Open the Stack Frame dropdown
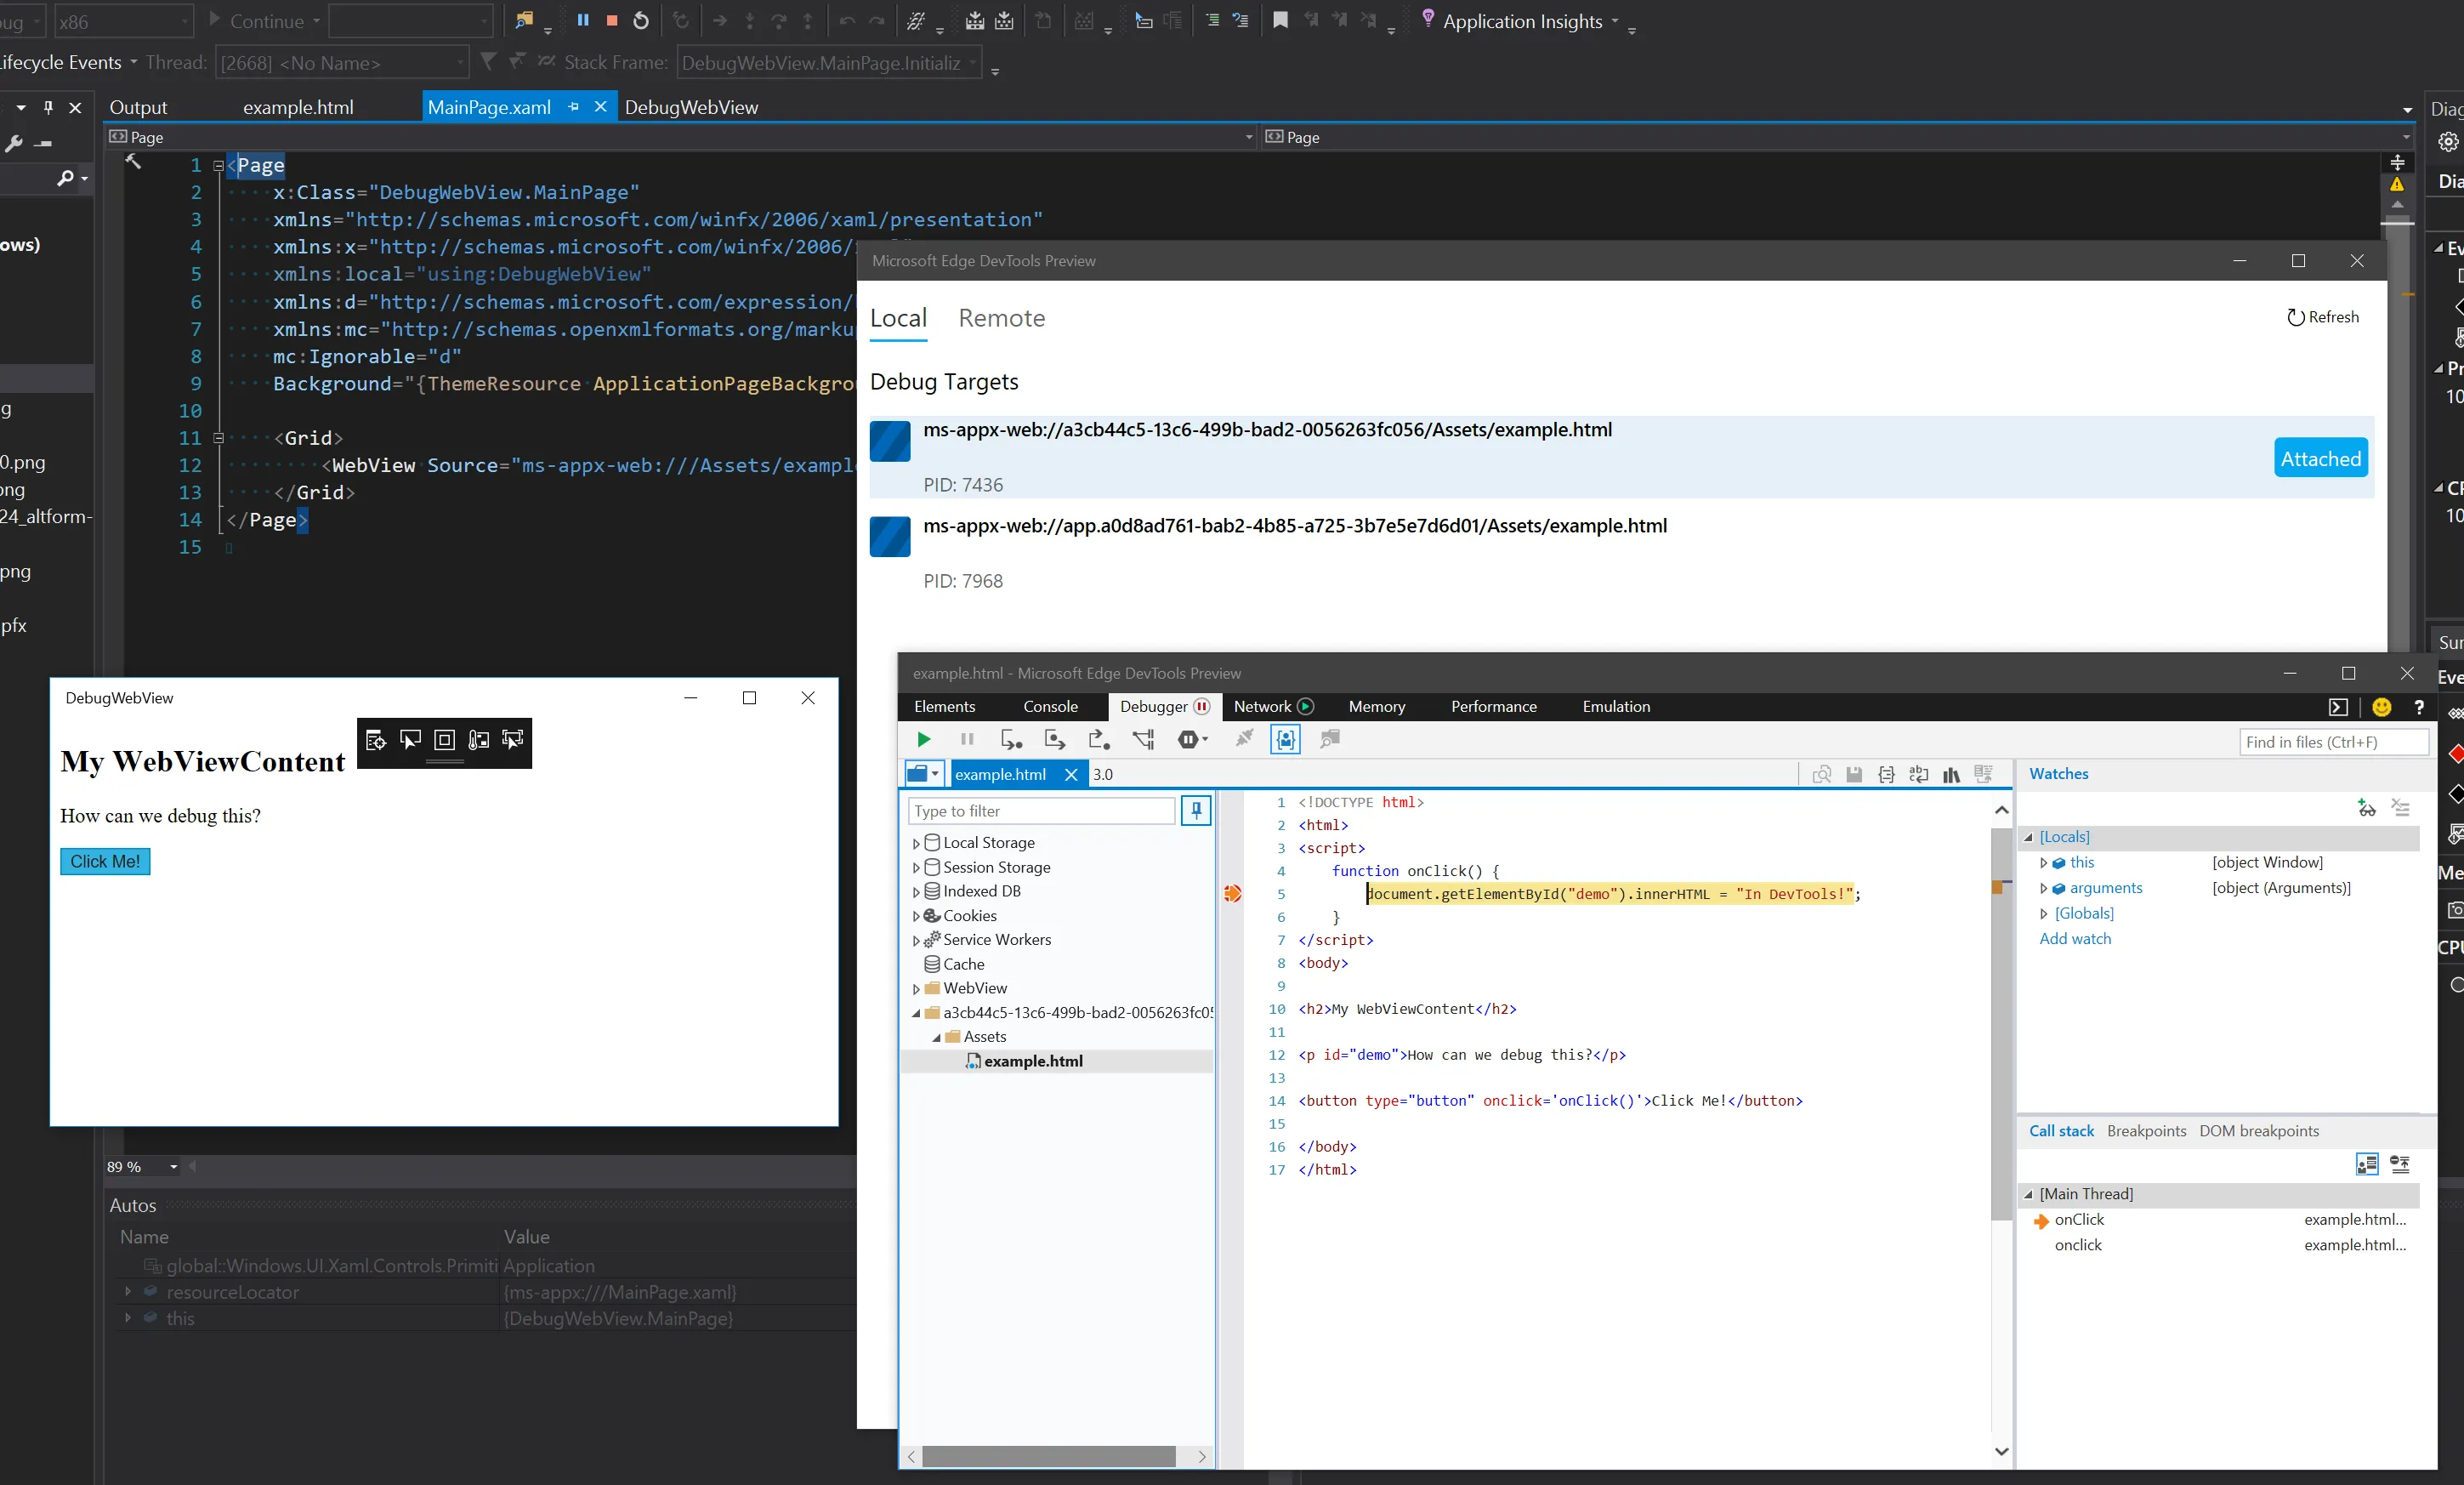Viewport: 2464px width, 1485px height. click(972, 63)
